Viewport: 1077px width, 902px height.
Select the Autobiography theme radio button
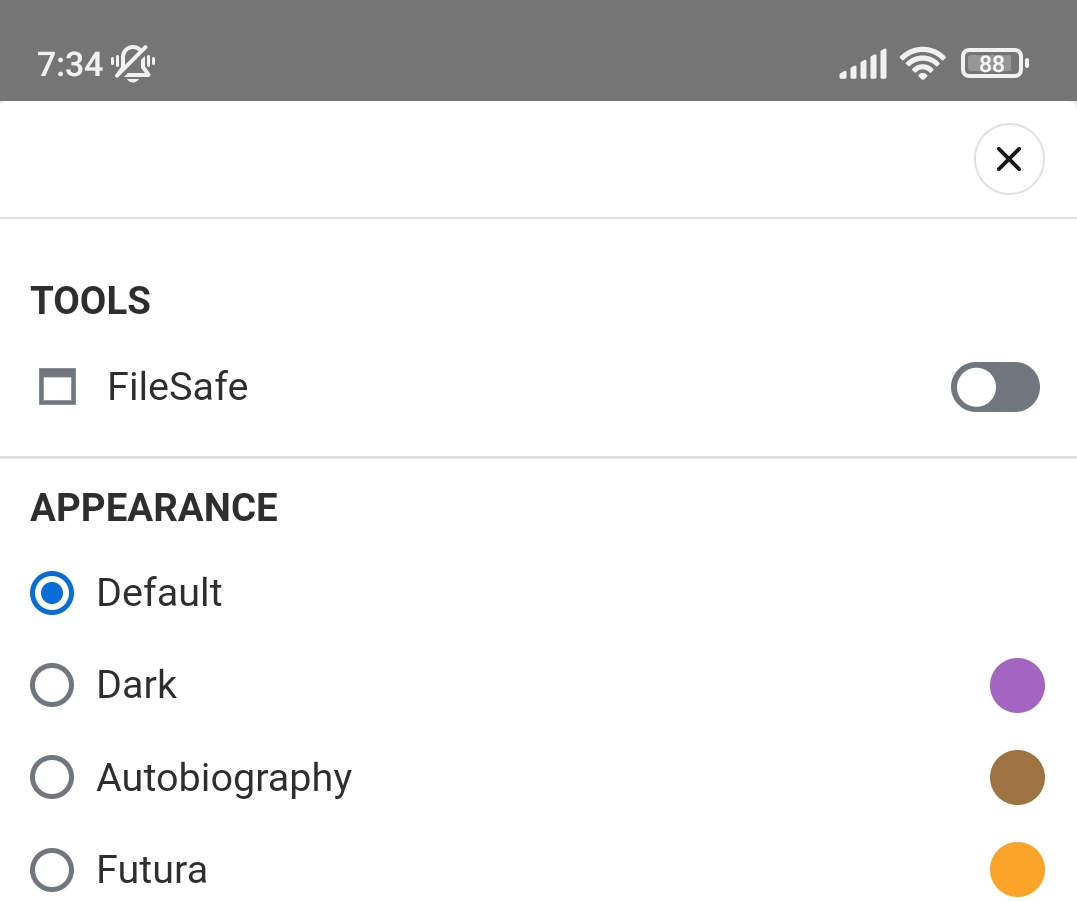tap(52, 777)
